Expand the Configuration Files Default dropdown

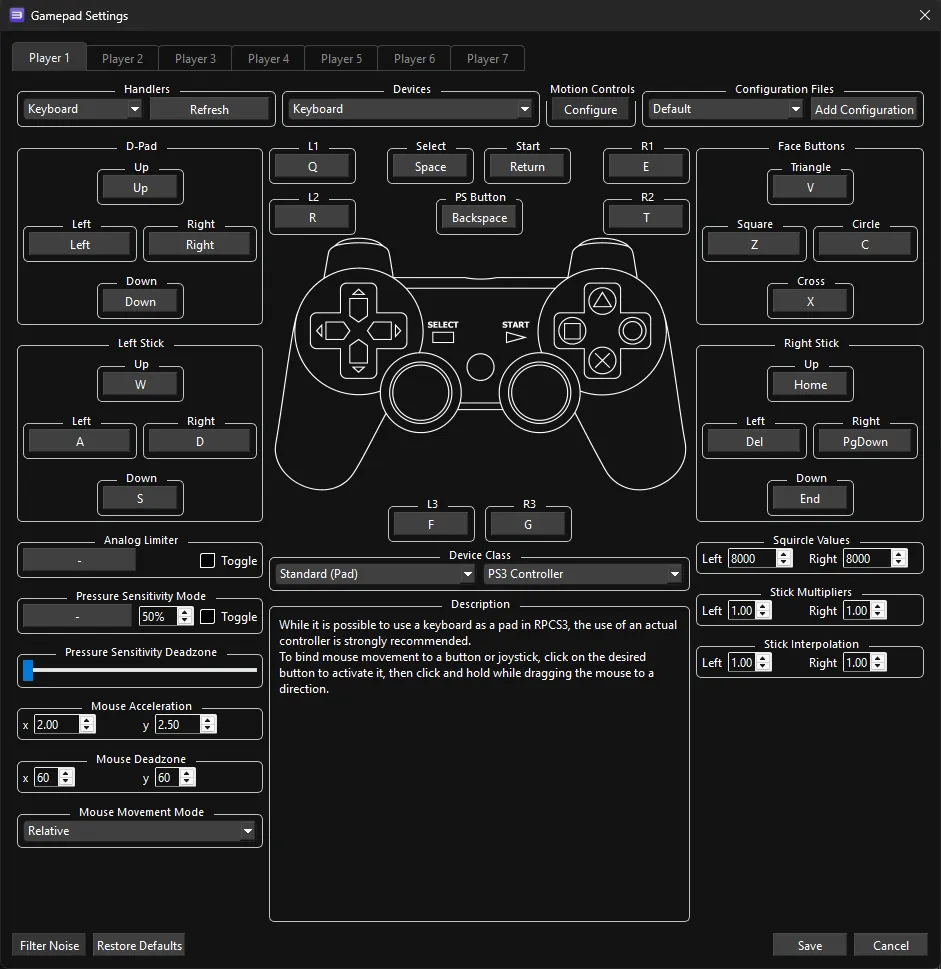tap(725, 109)
